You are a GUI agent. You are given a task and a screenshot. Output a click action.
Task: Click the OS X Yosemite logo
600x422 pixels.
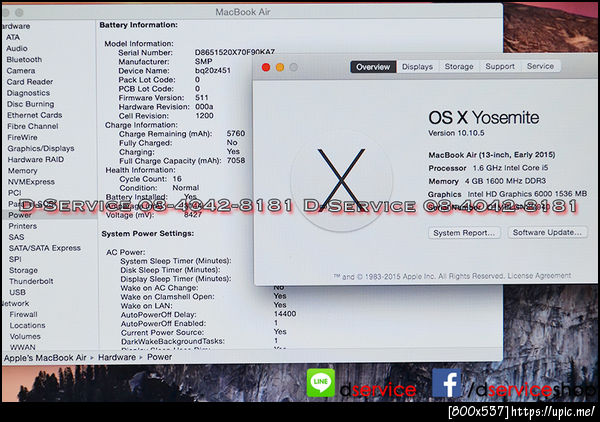[x=342, y=181]
